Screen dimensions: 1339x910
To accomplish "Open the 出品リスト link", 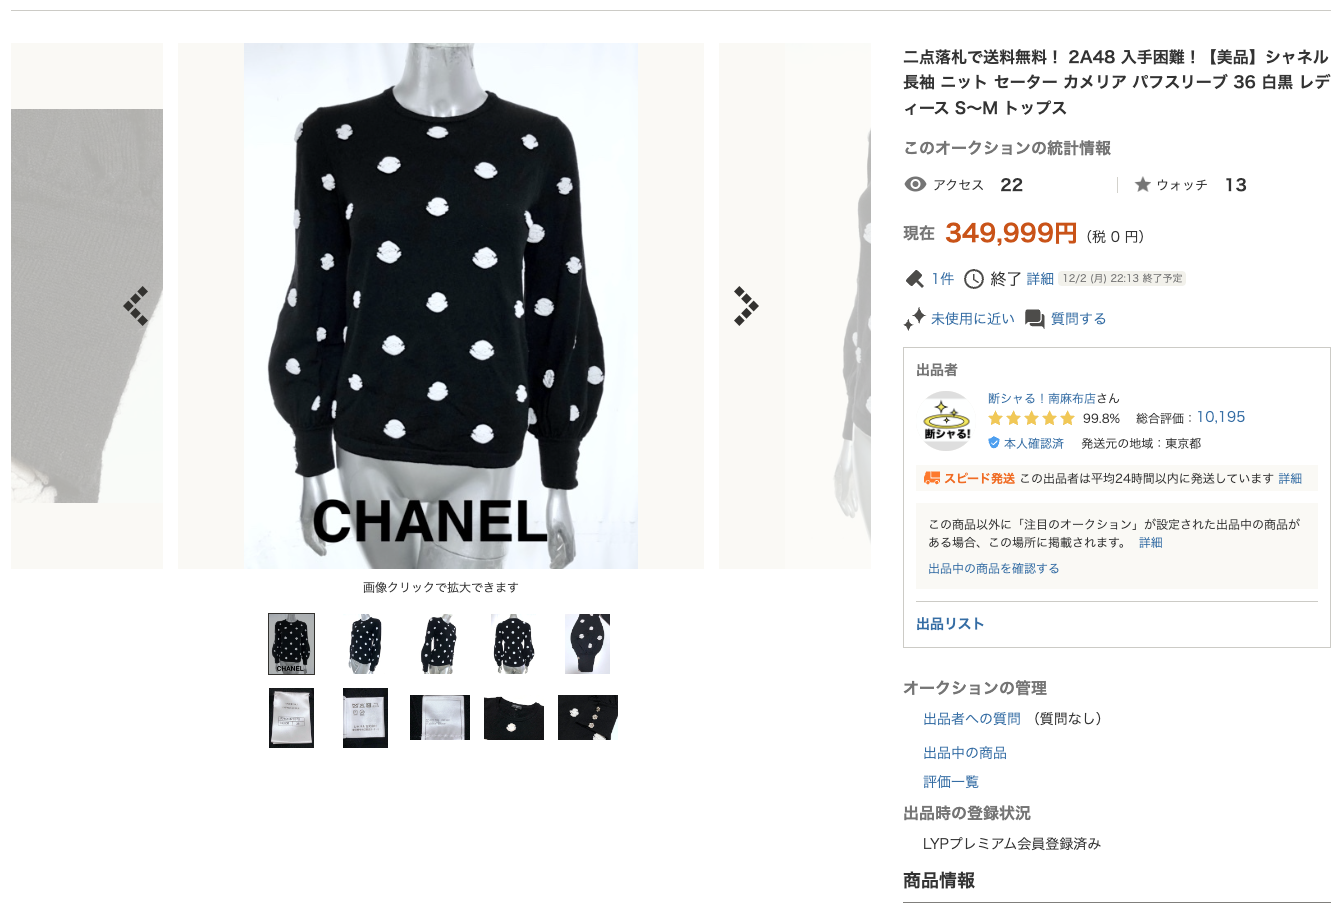I will click(x=950, y=624).
